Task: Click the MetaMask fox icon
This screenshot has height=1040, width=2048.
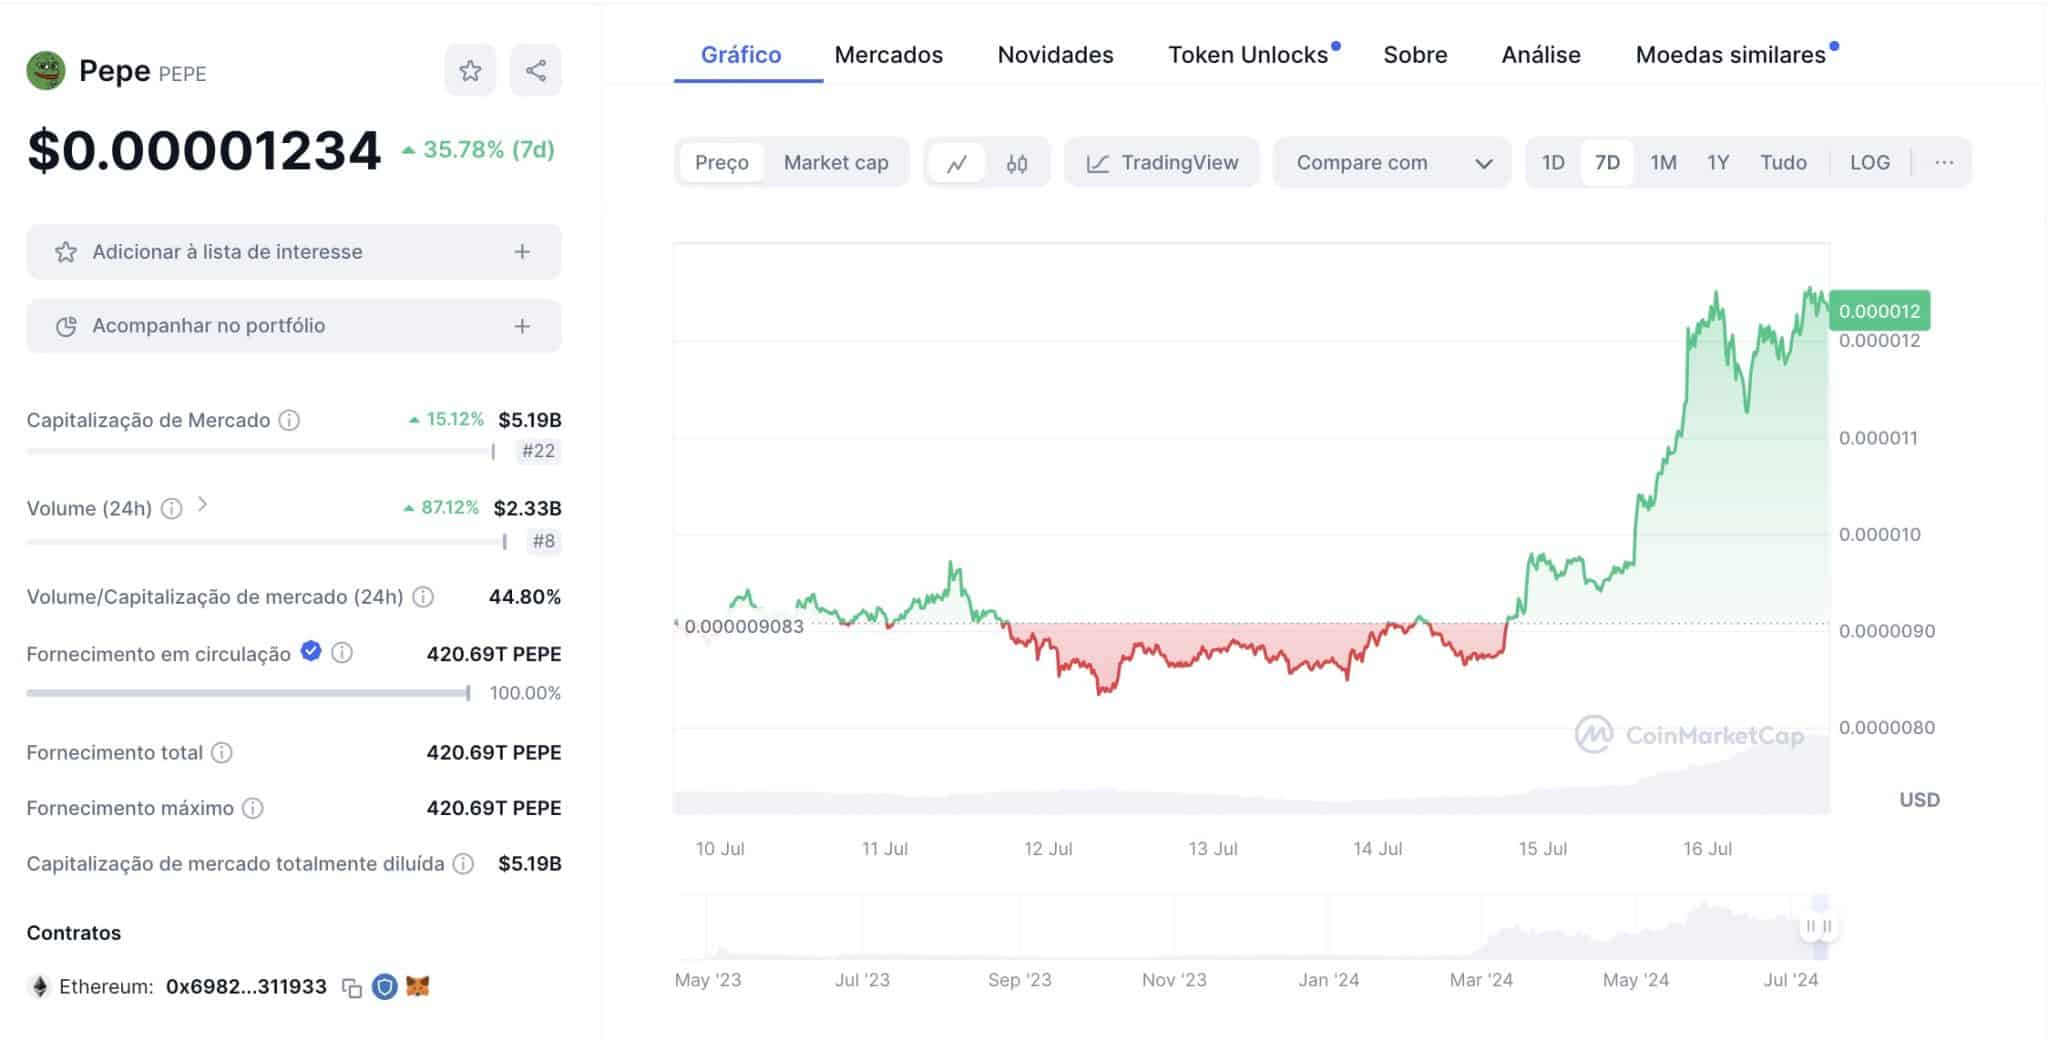Action: click(x=417, y=987)
